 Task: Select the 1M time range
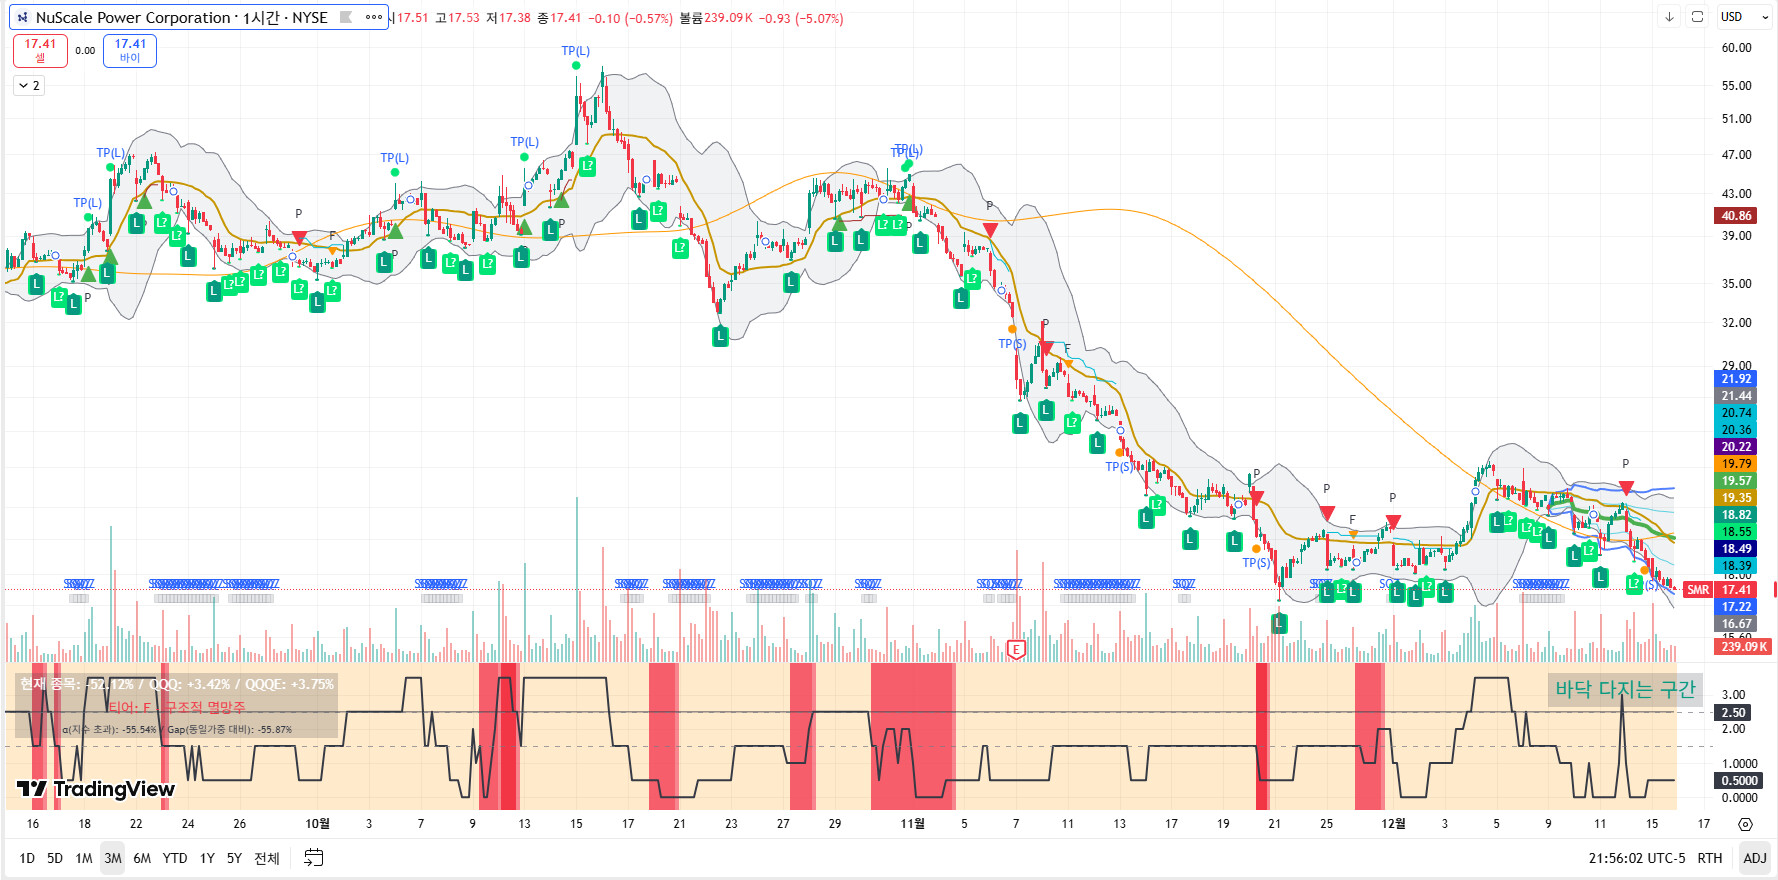(x=84, y=858)
